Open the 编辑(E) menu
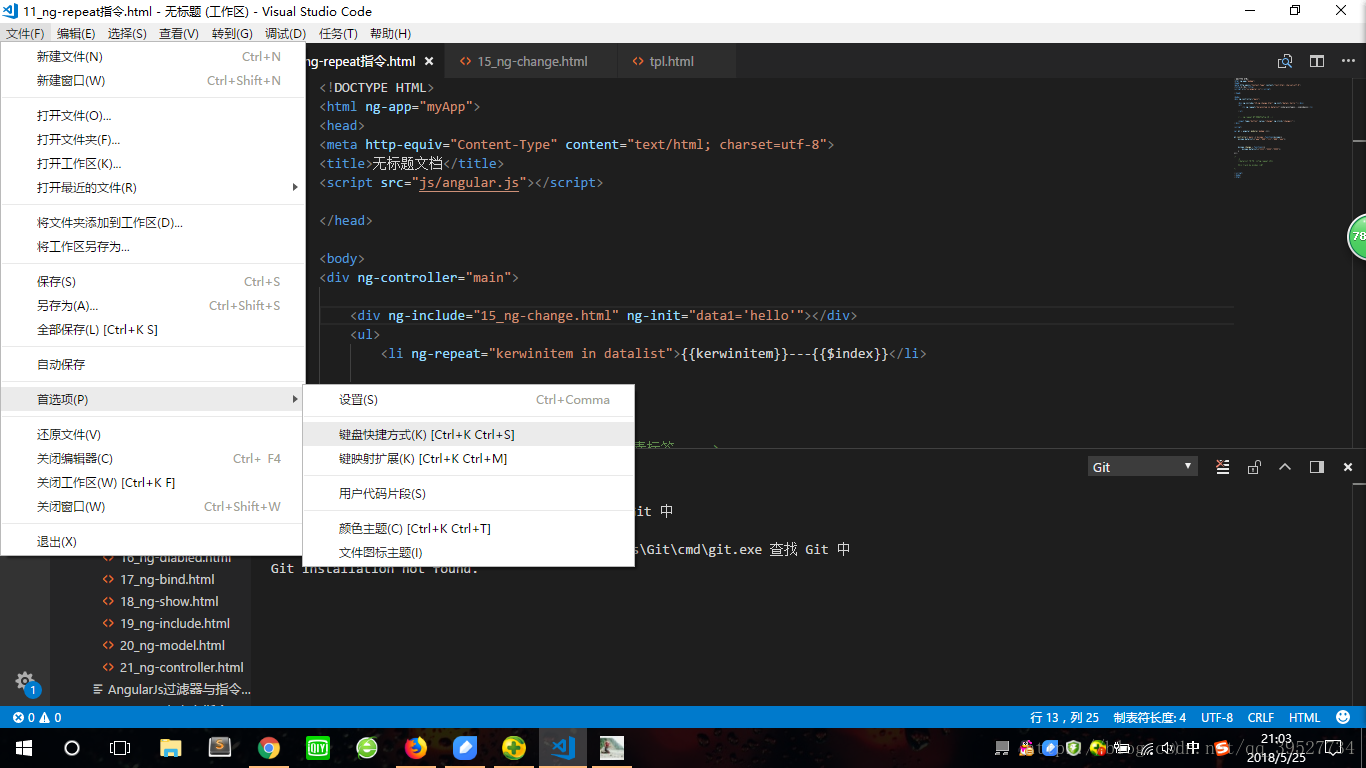This screenshot has width=1366, height=768. (76, 33)
